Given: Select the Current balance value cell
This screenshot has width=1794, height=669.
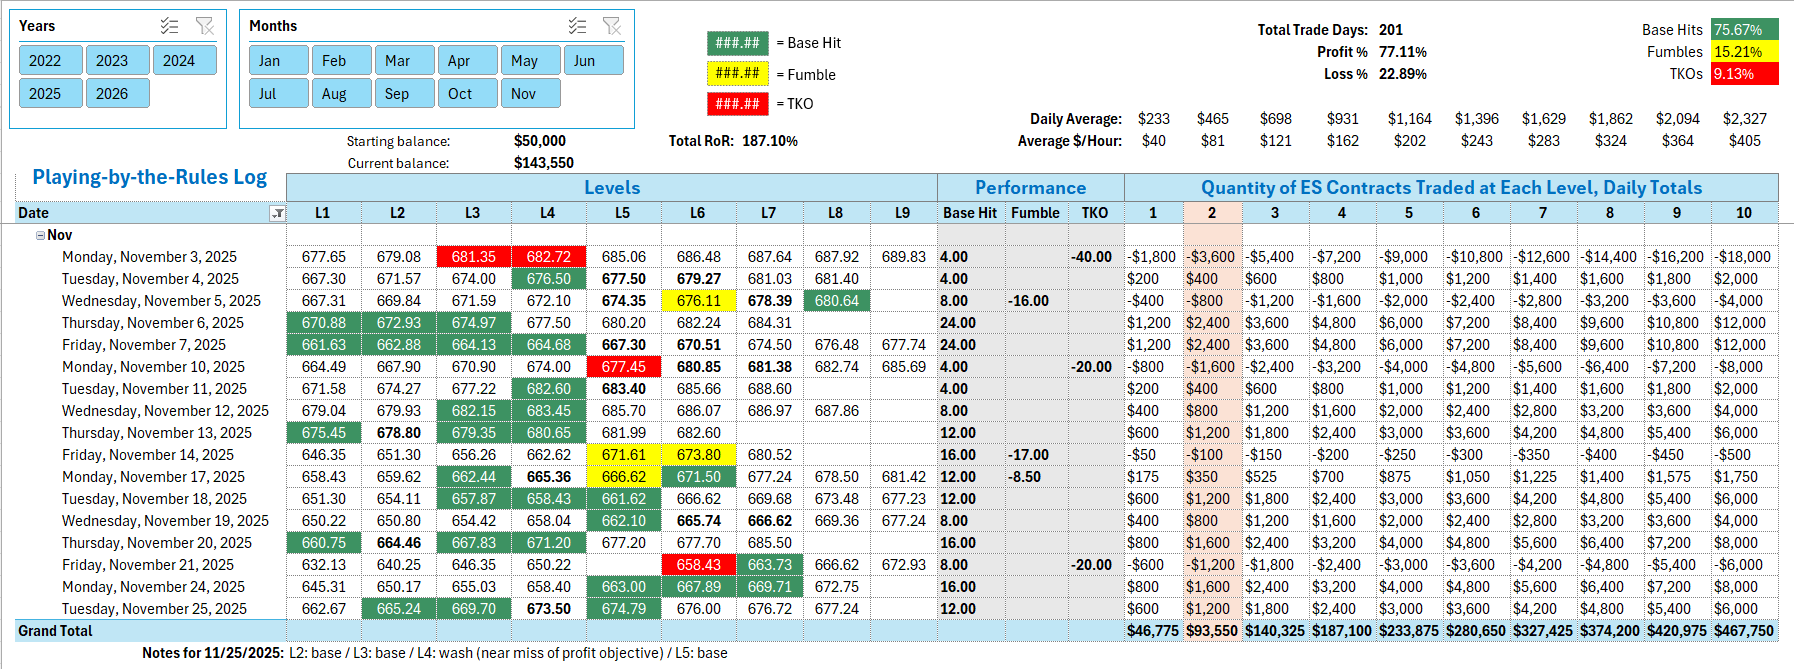Looking at the screenshot, I should click(x=543, y=163).
